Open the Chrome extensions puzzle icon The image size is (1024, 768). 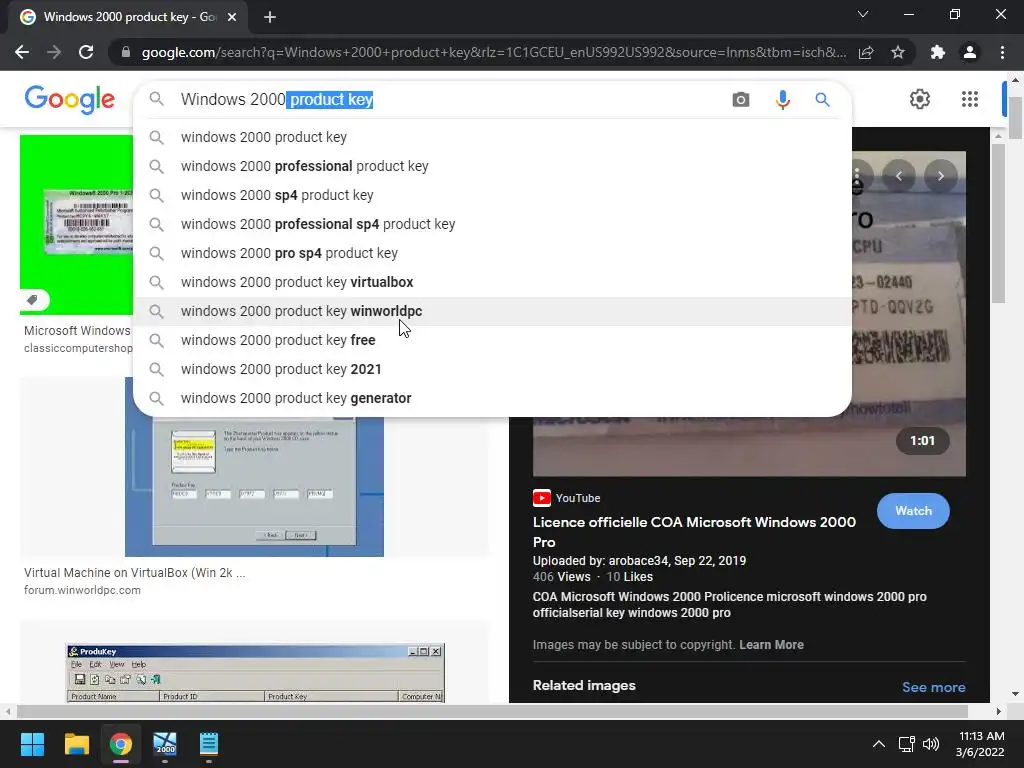coord(938,52)
